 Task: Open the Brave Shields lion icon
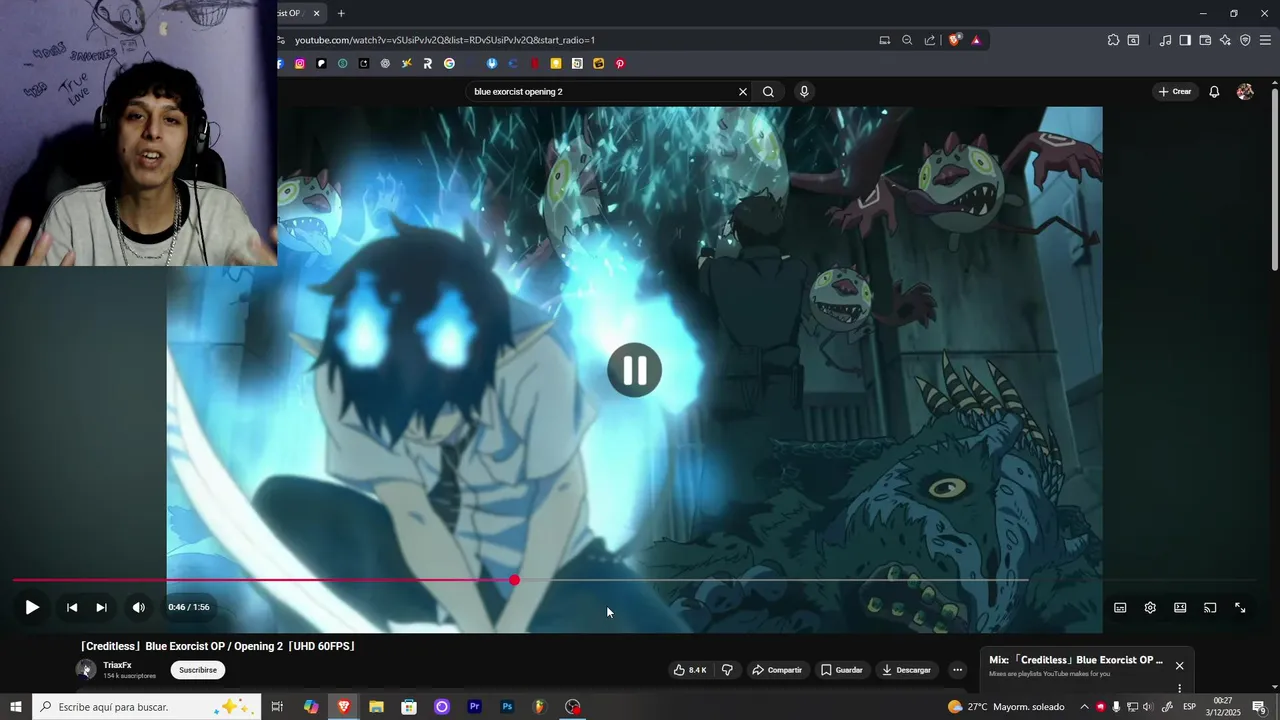pos(954,40)
